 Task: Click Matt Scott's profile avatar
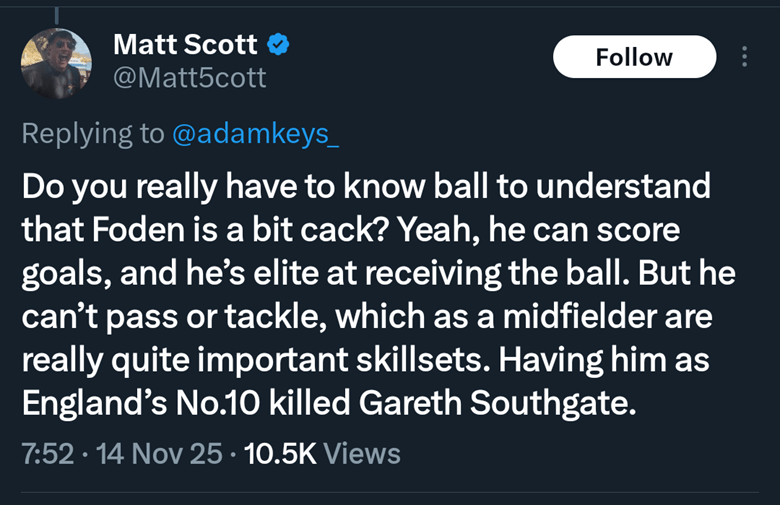(x=57, y=62)
